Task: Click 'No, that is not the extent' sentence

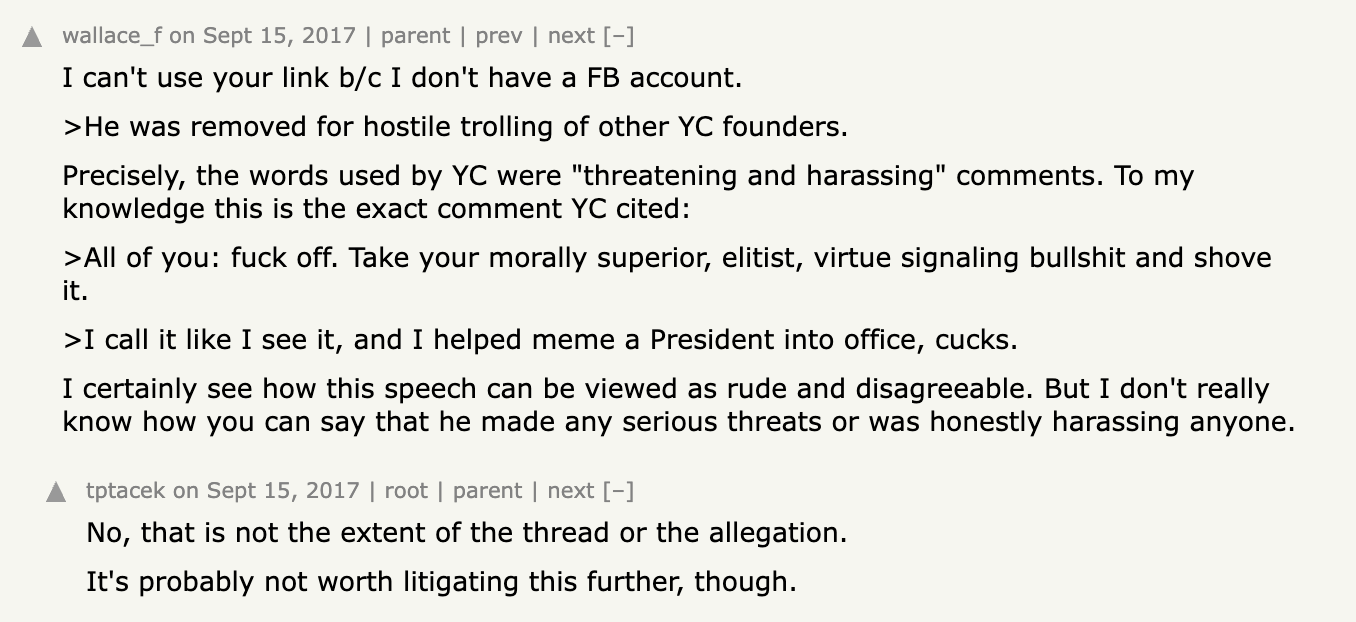Action: tap(466, 533)
